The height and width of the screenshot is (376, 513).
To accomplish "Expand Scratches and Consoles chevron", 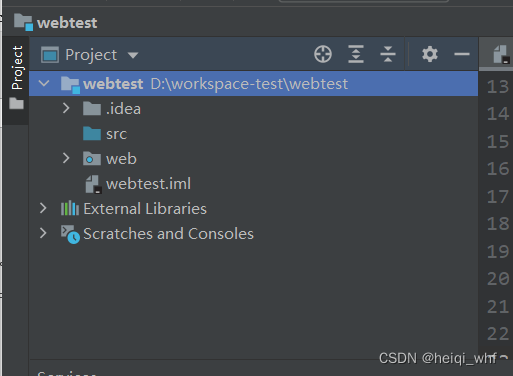I will (x=43, y=233).
